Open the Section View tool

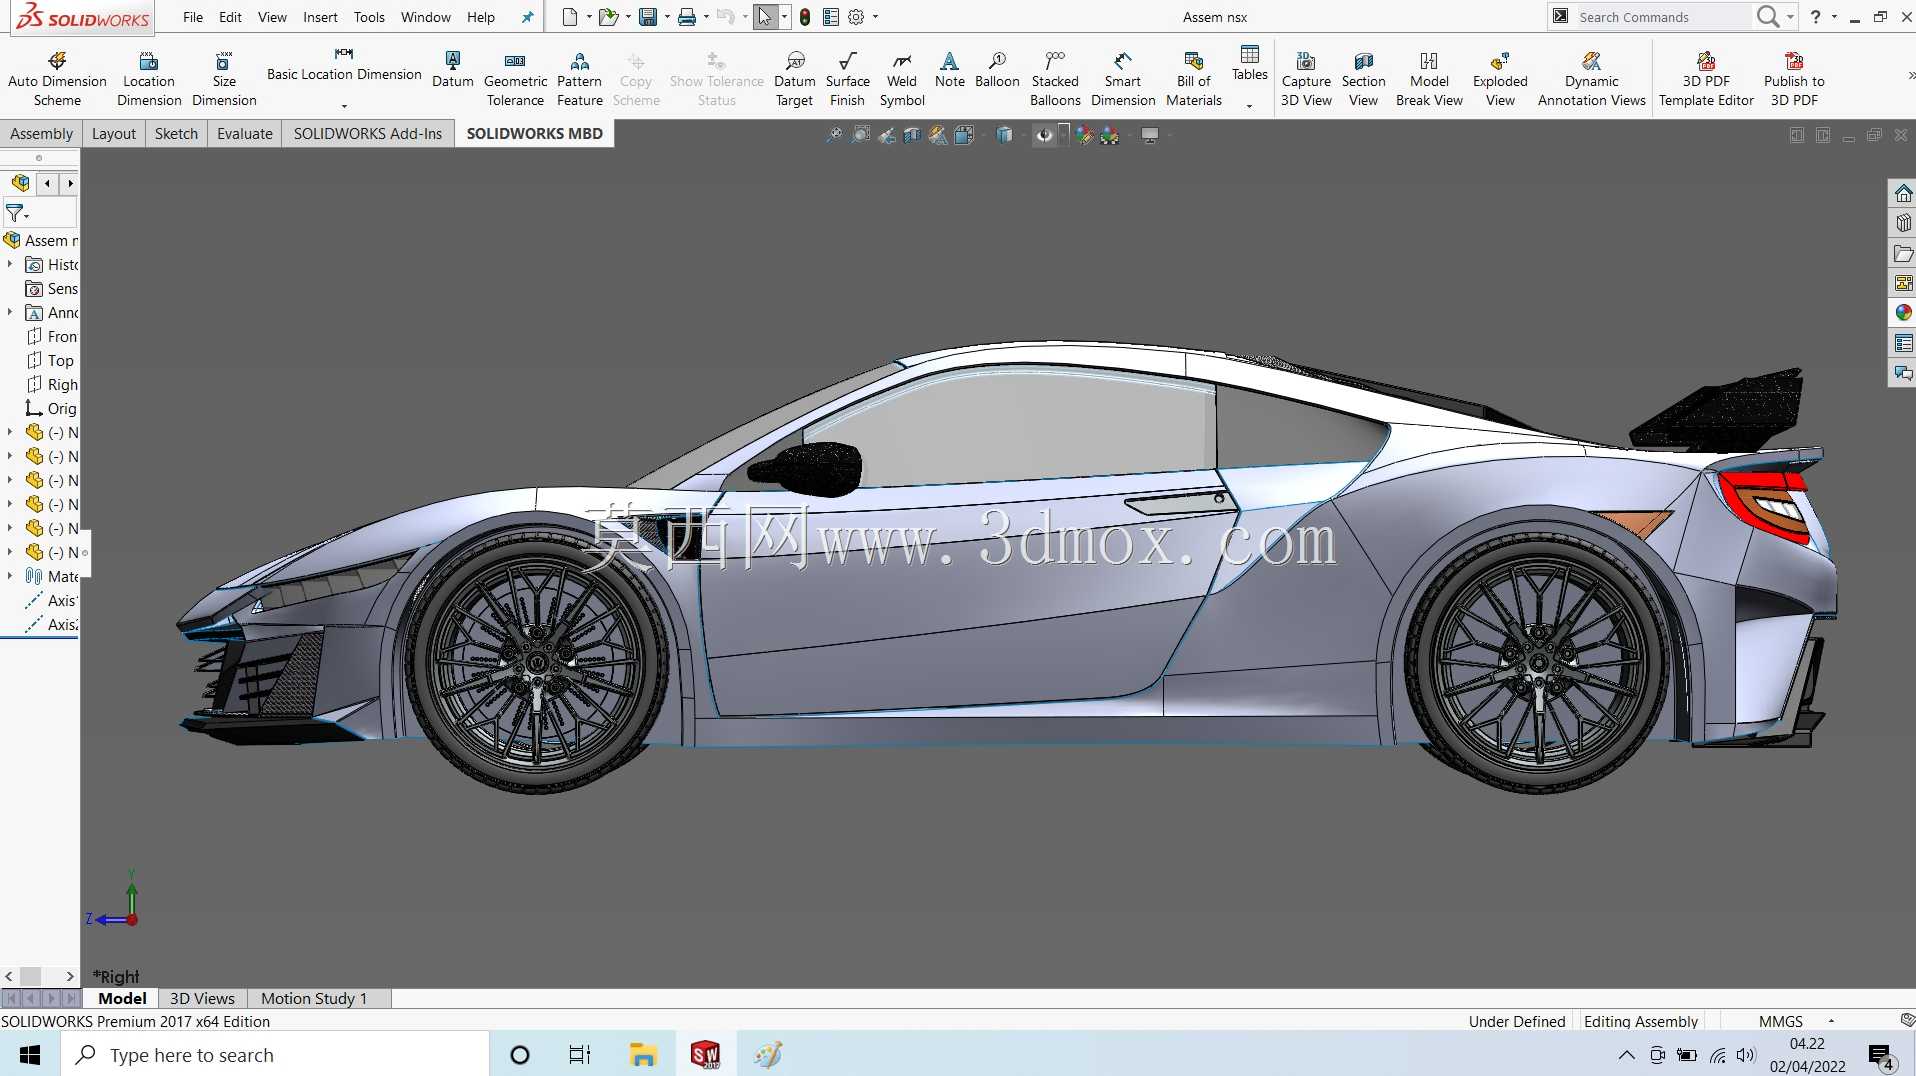click(1363, 79)
